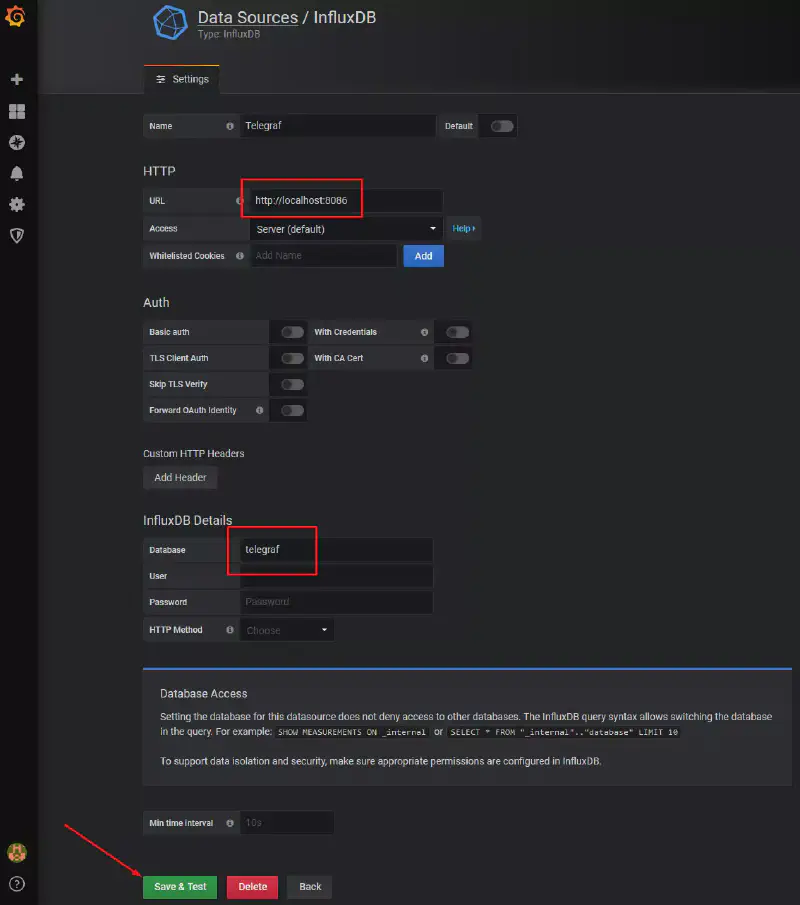Image resolution: width=800 pixels, height=905 pixels.
Task: Click the Password input field
Action: pos(336,602)
